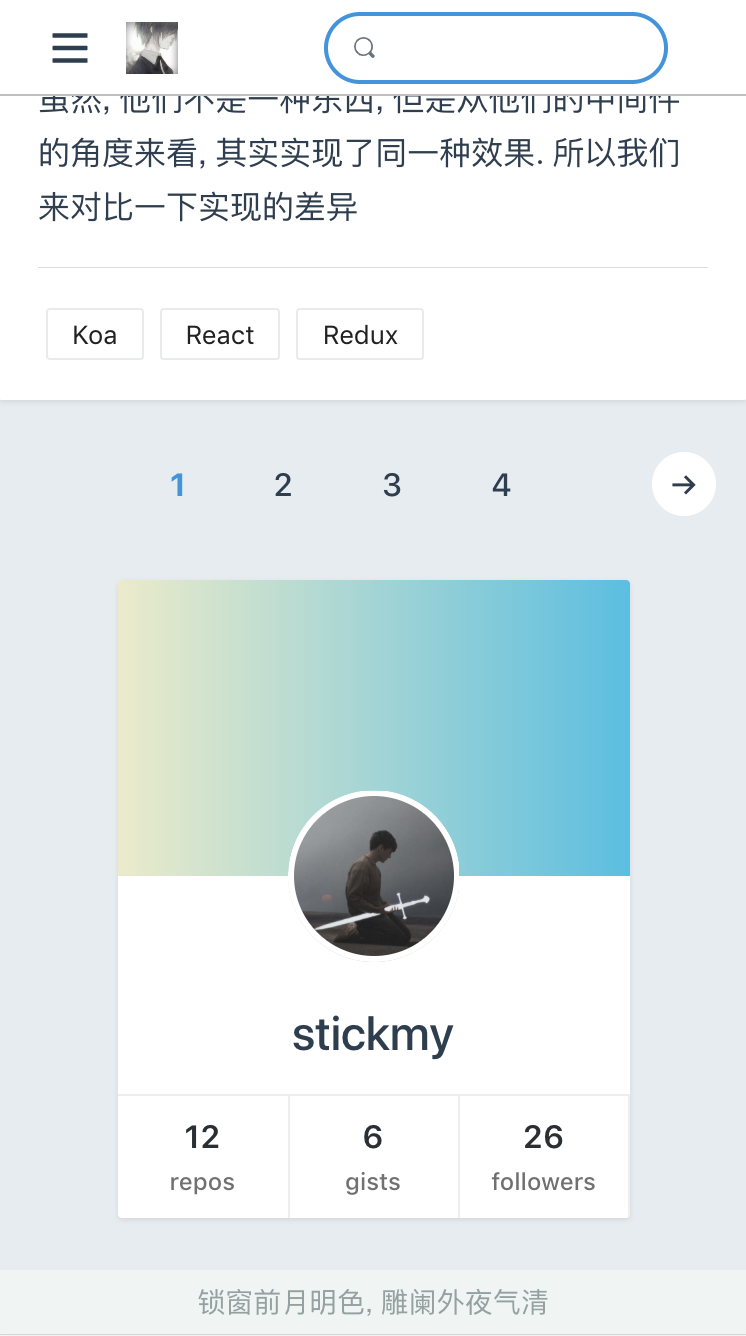
Task: View the 26 followers stat
Action: click(543, 1157)
